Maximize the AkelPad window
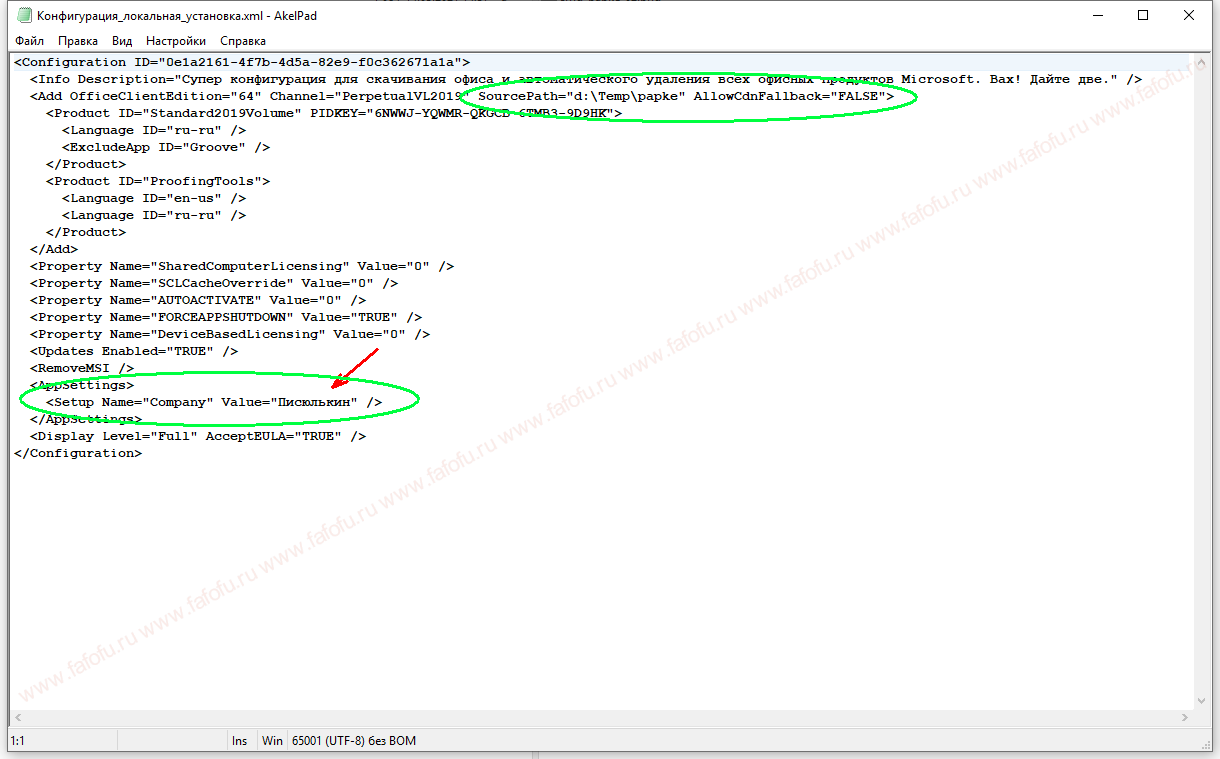1220x759 pixels. (x=1143, y=15)
